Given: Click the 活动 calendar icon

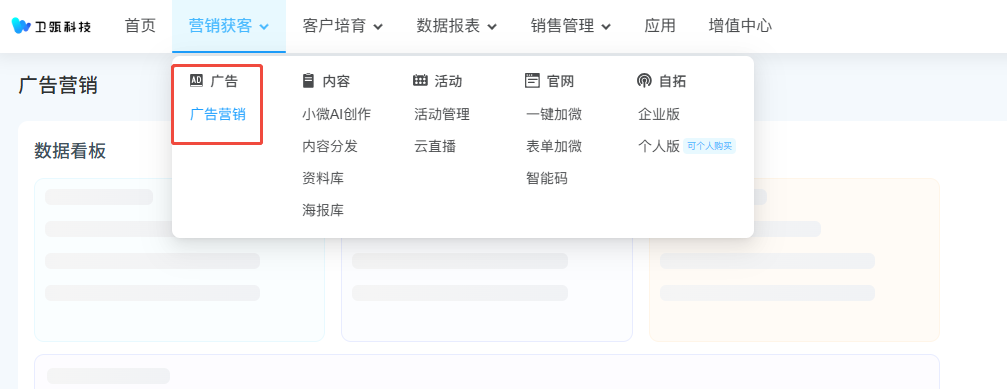Looking at the screenshot, I should (420, 80).
